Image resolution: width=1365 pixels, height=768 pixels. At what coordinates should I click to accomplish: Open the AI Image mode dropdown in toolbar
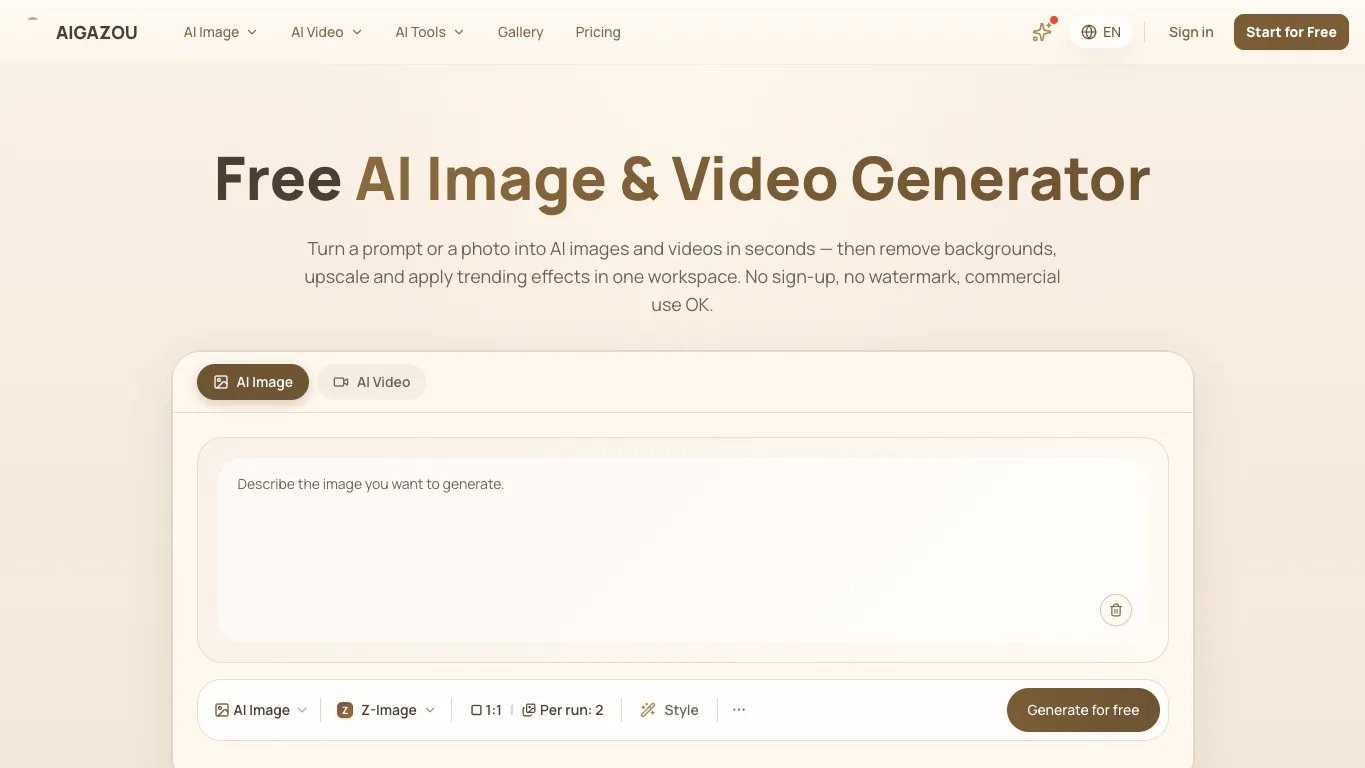261,710
